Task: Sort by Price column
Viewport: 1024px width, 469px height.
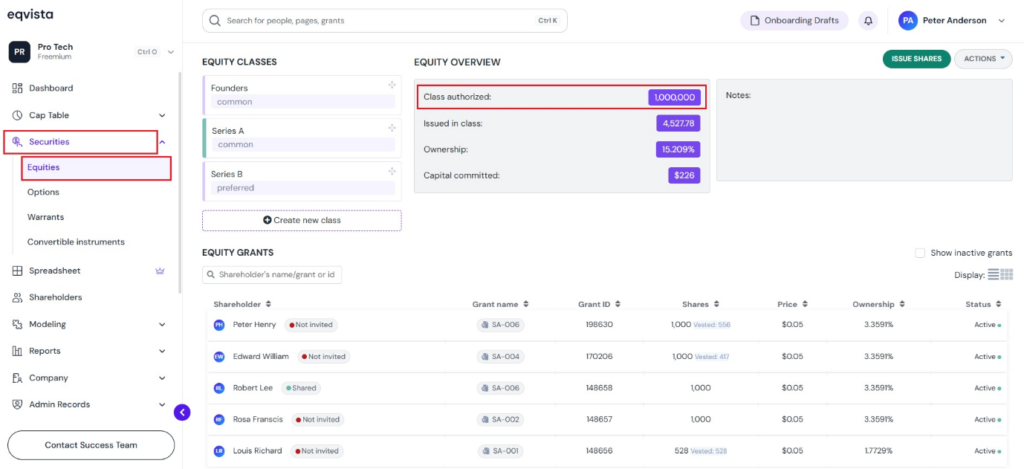Action: click(x=792, y=304)
